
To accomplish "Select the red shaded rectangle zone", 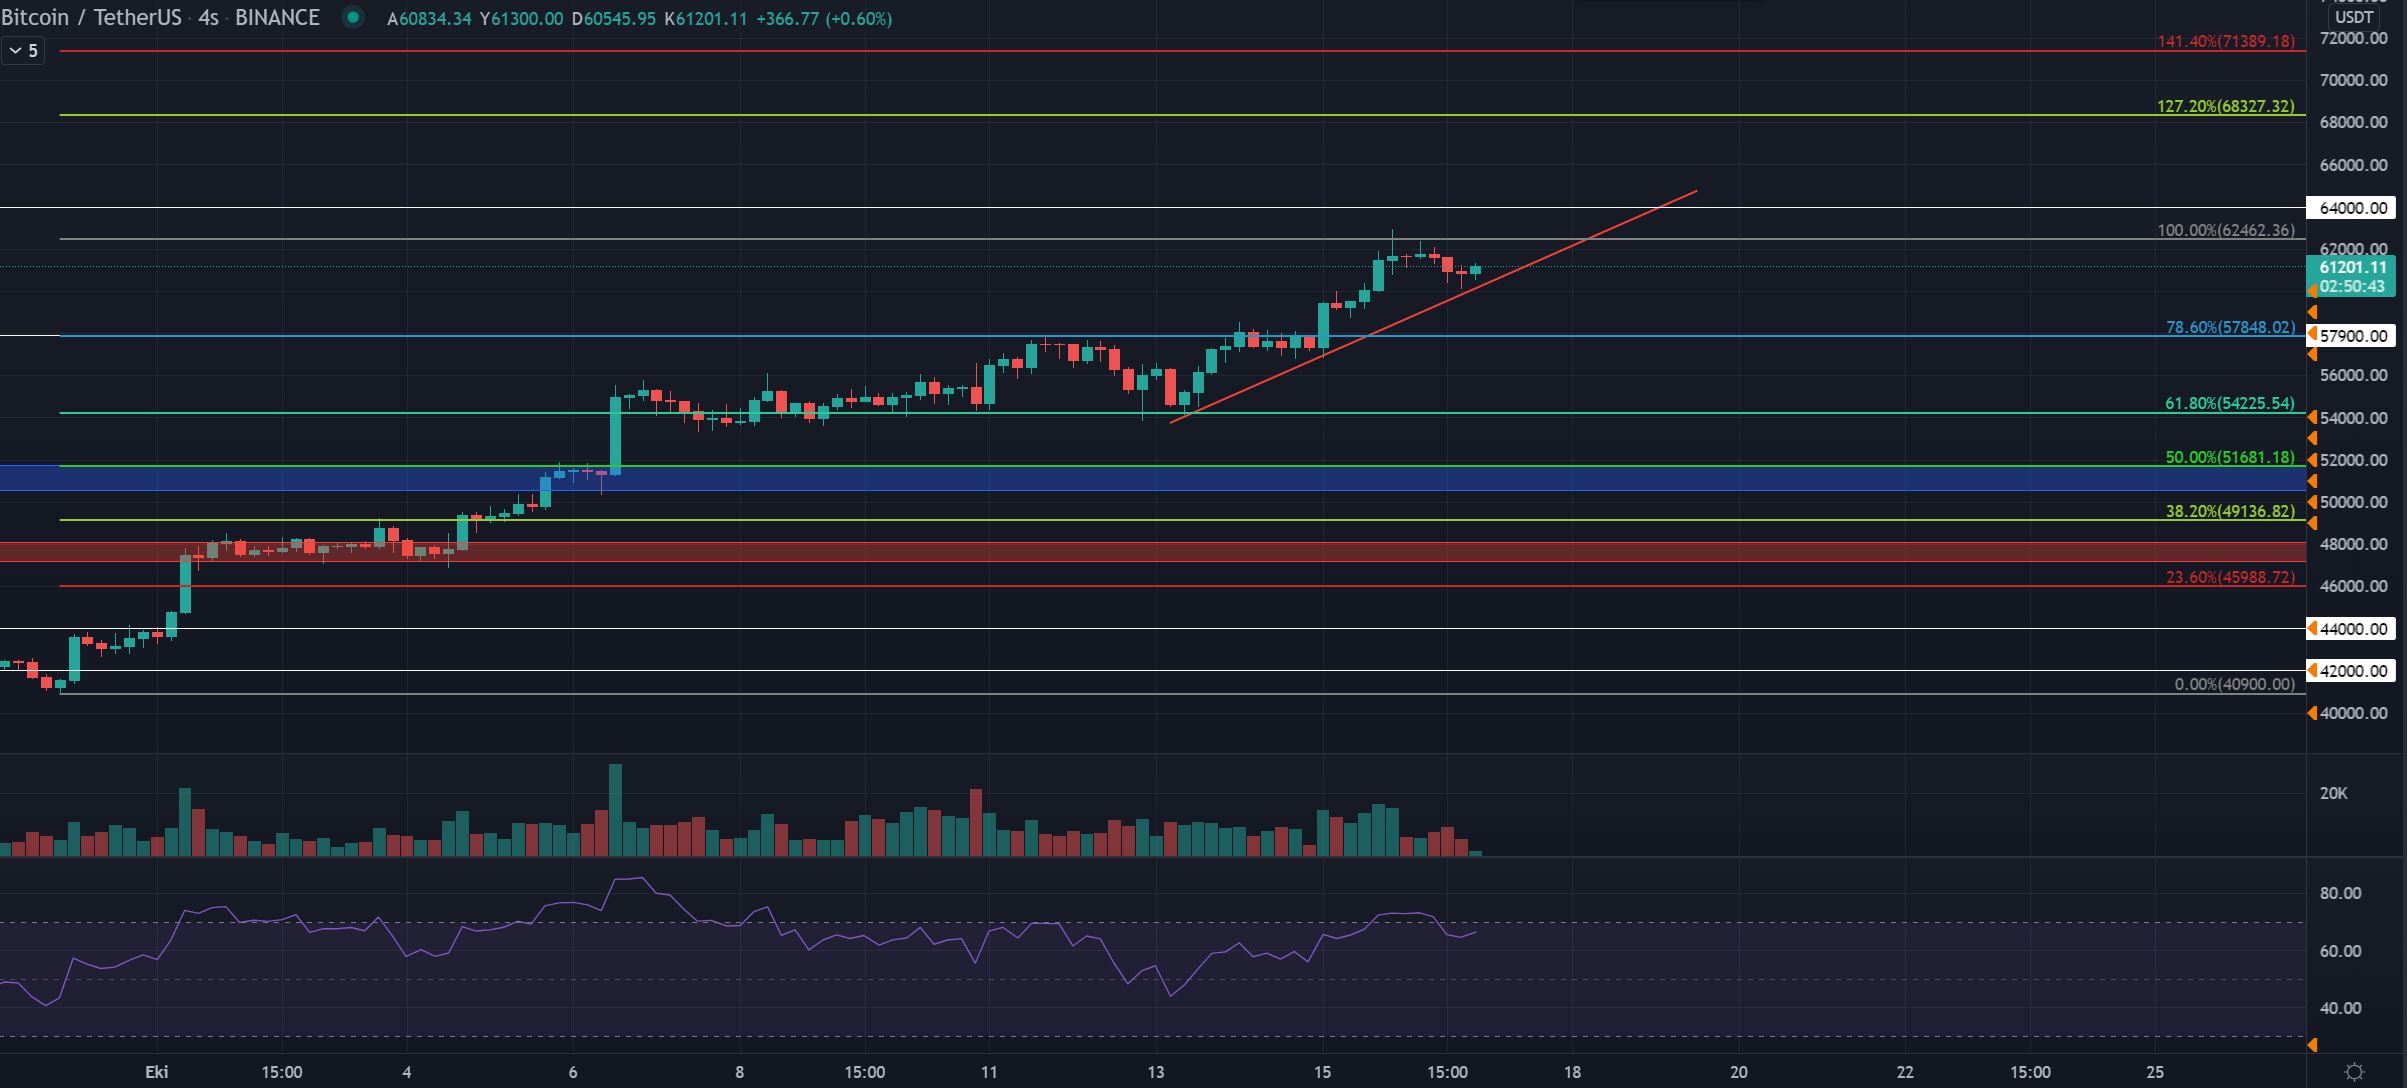I will click(x=1000, y=552).
